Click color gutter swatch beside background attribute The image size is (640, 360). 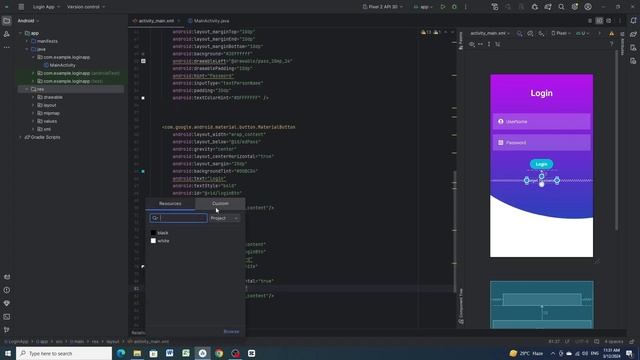coord(143,53)
